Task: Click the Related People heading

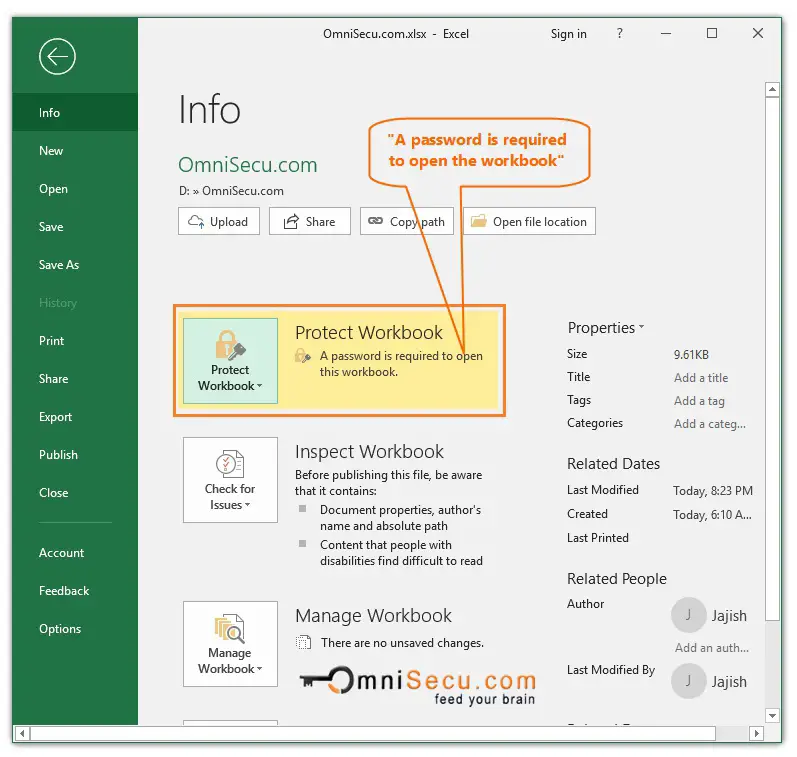Action: pos(617,579)
